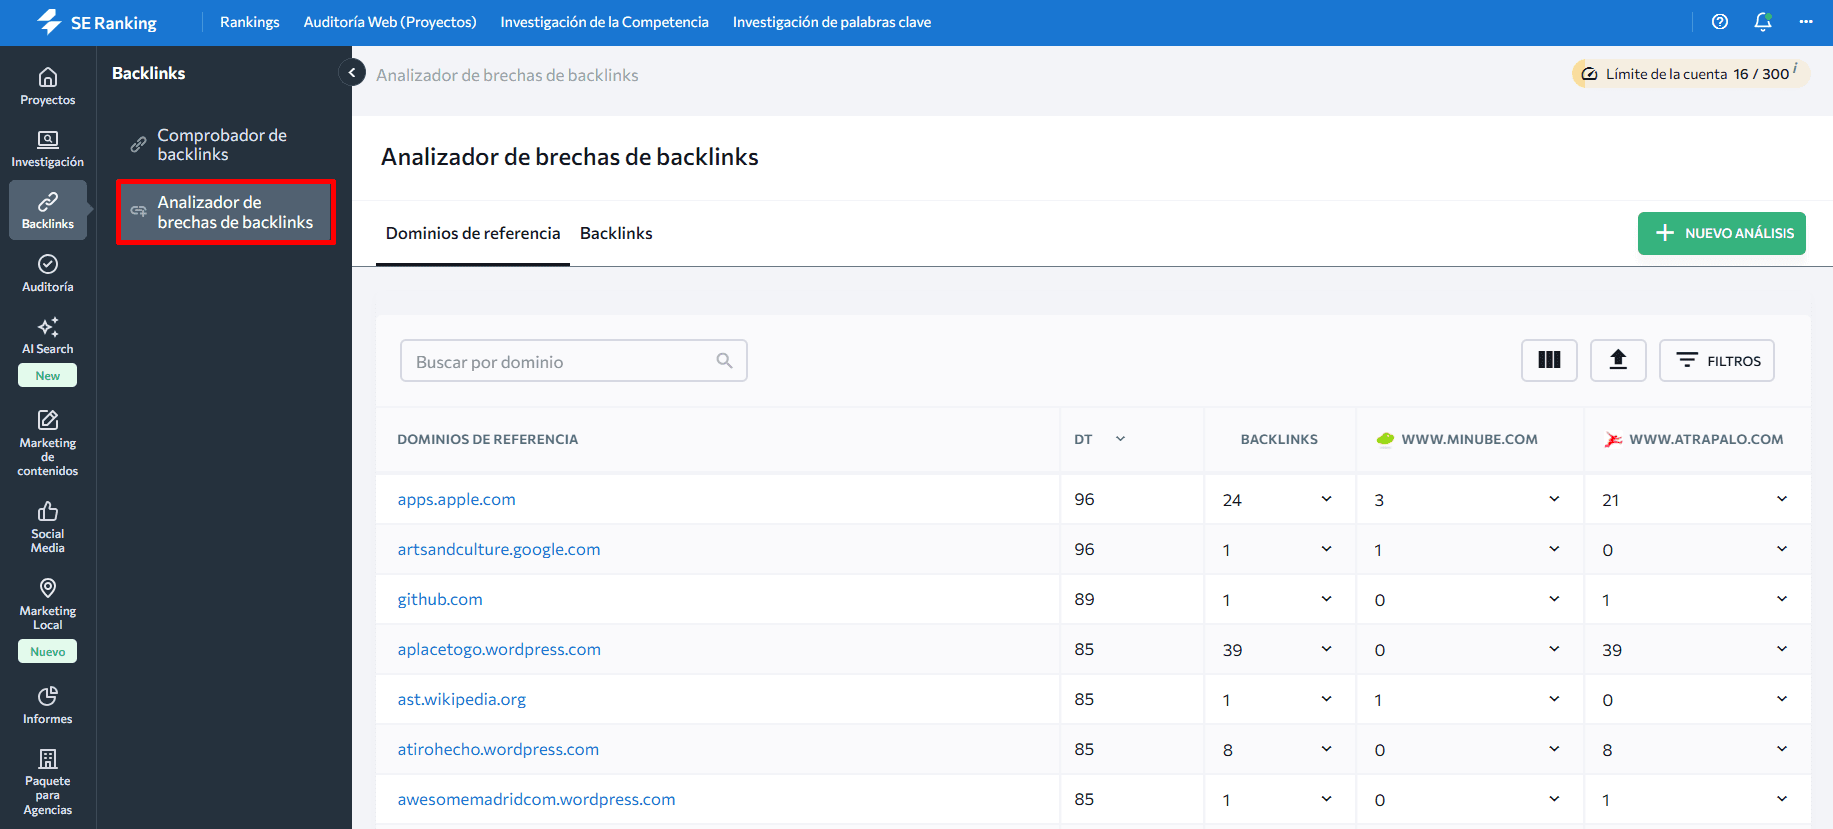Open Auditoría Web (Proyectos) menu
1833x829 pixels.
(390, 22)
